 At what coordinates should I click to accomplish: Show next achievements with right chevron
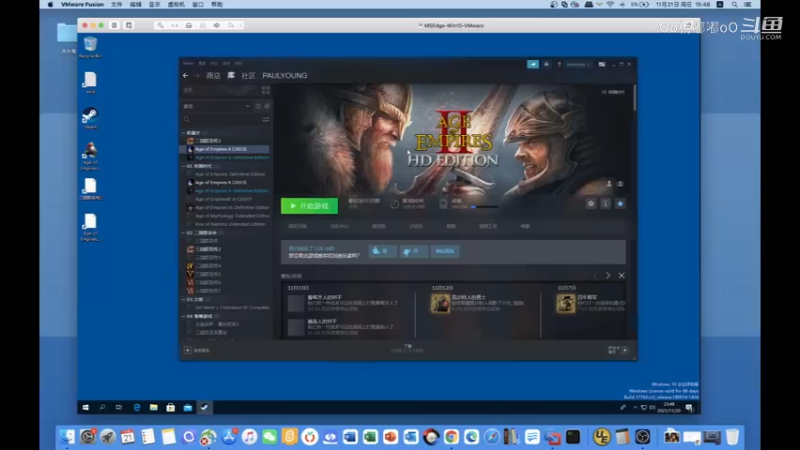608,276
